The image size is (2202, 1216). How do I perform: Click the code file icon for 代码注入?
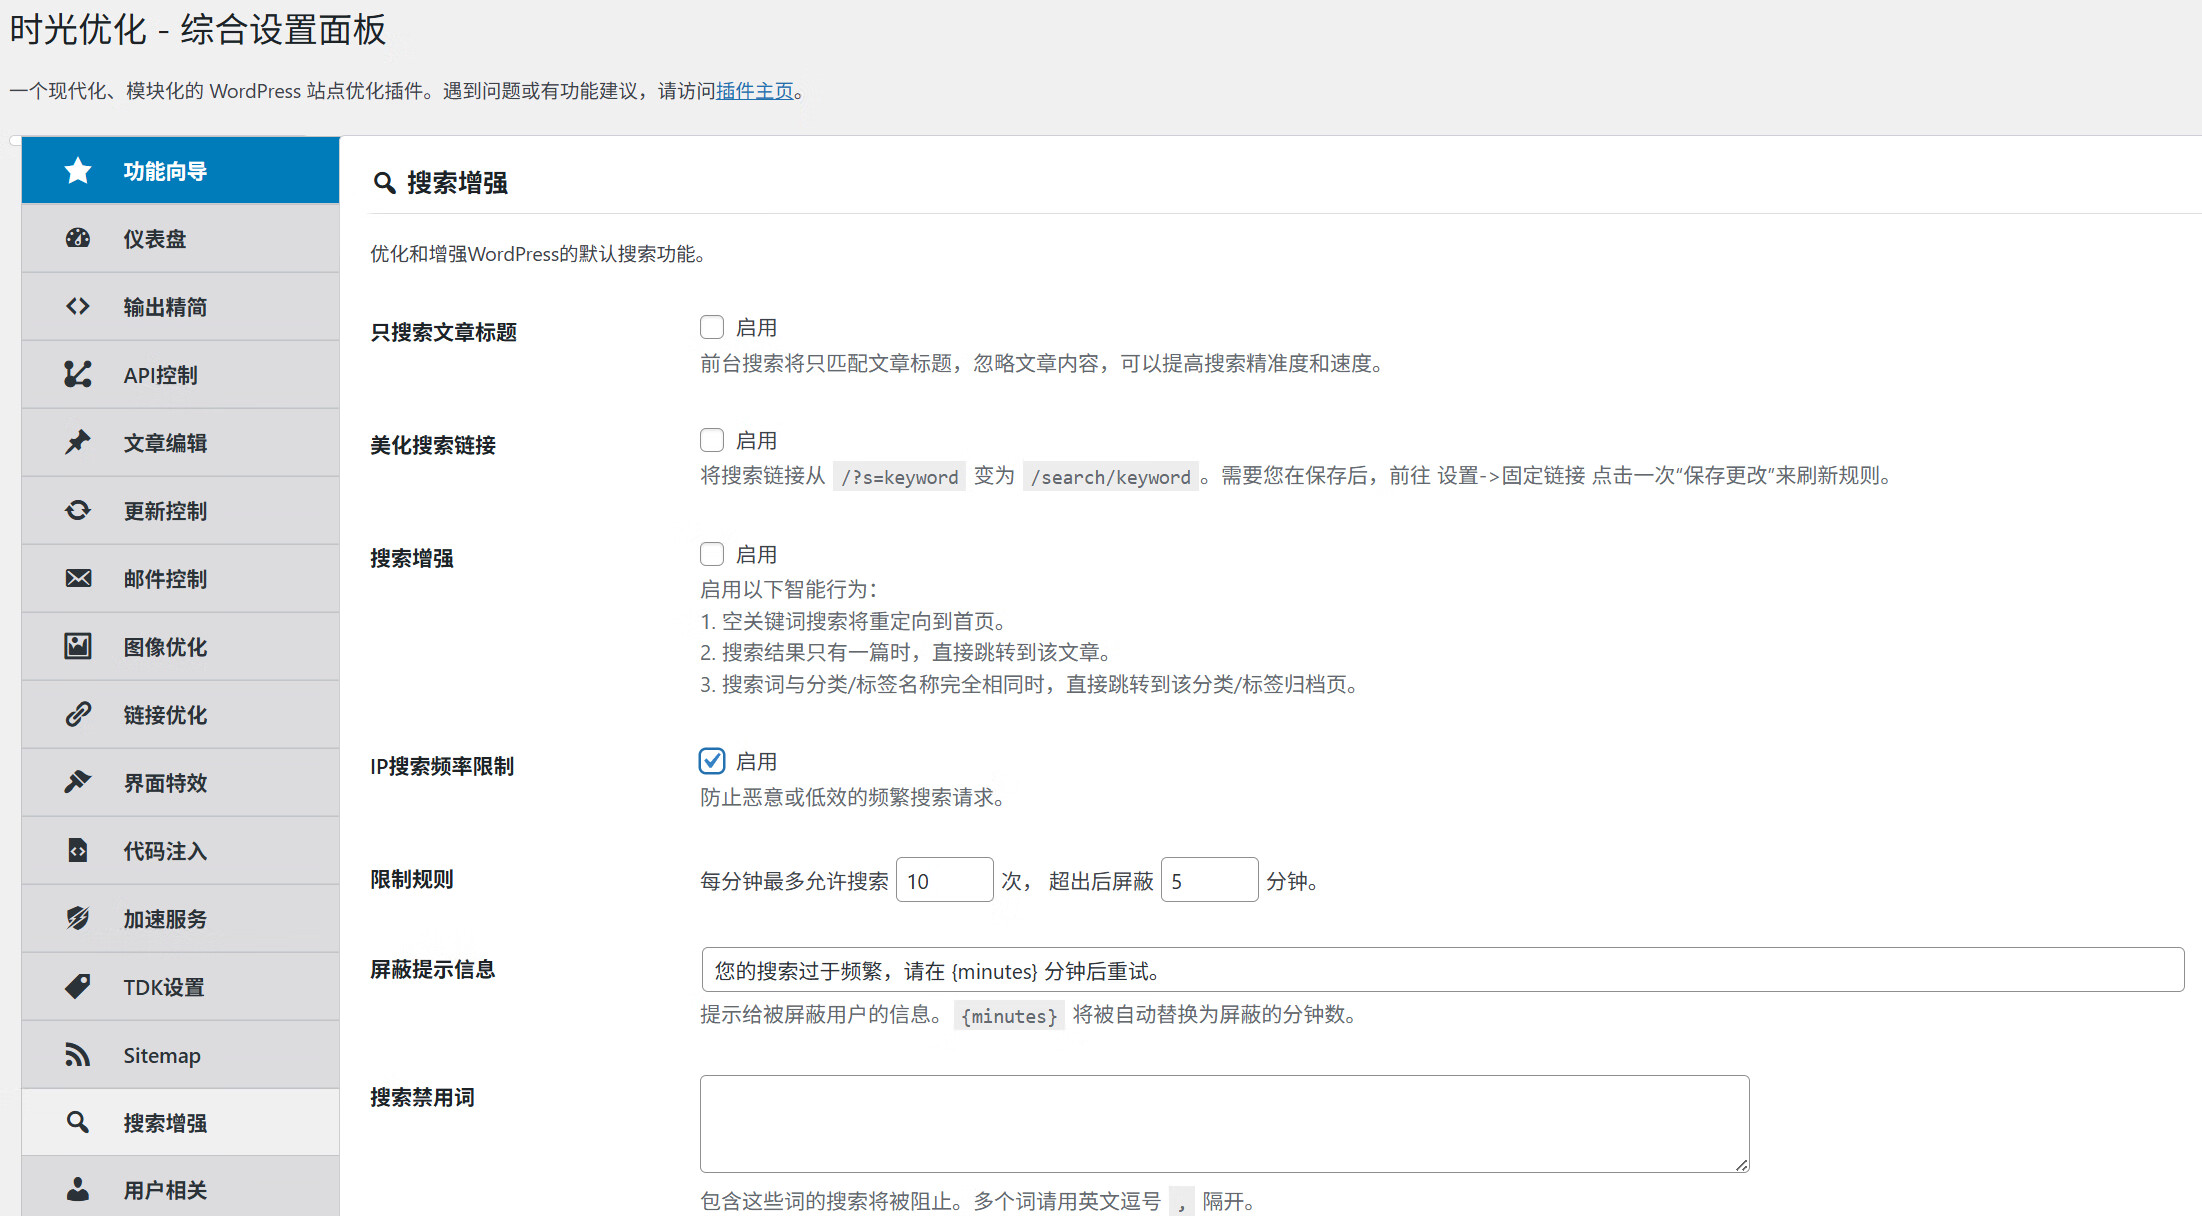[x=78, y=850]
